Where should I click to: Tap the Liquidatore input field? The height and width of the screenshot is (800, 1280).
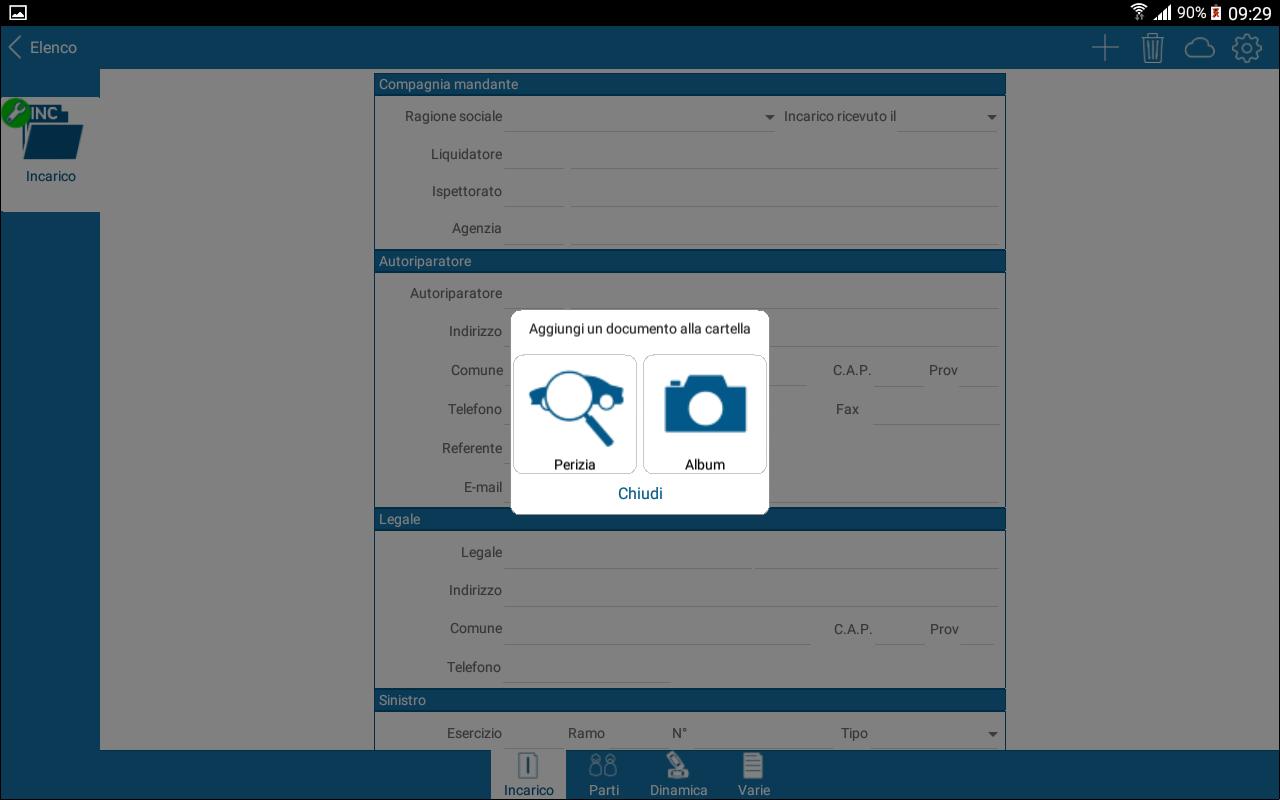pyautogui.click(x=783, y=155)
